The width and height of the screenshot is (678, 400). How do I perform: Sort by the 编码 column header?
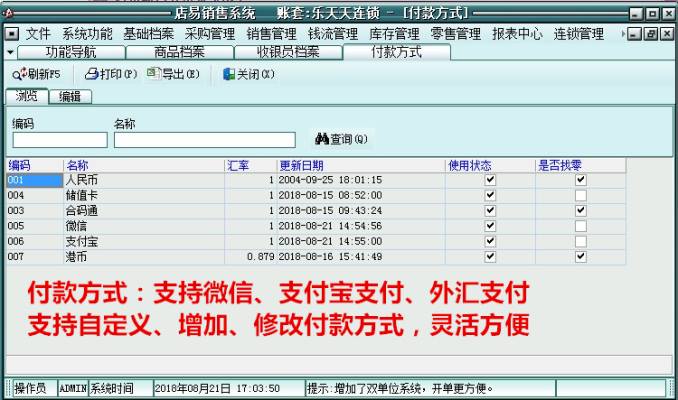coord(35,166)
